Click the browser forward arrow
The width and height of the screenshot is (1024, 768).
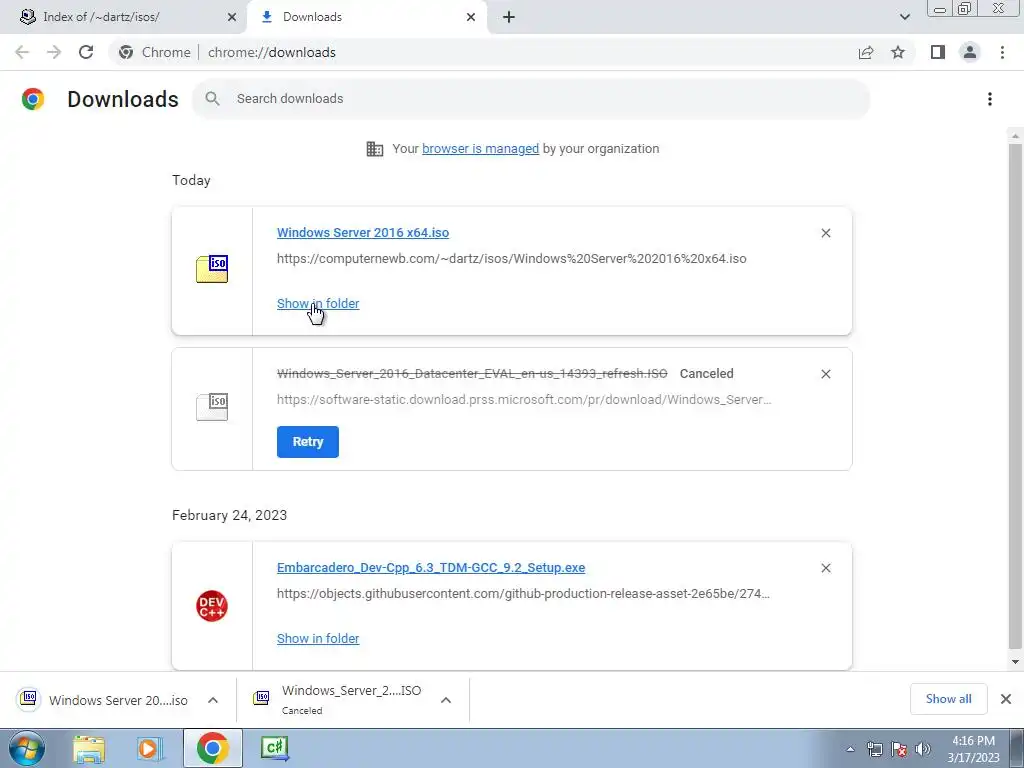point(54,52)
